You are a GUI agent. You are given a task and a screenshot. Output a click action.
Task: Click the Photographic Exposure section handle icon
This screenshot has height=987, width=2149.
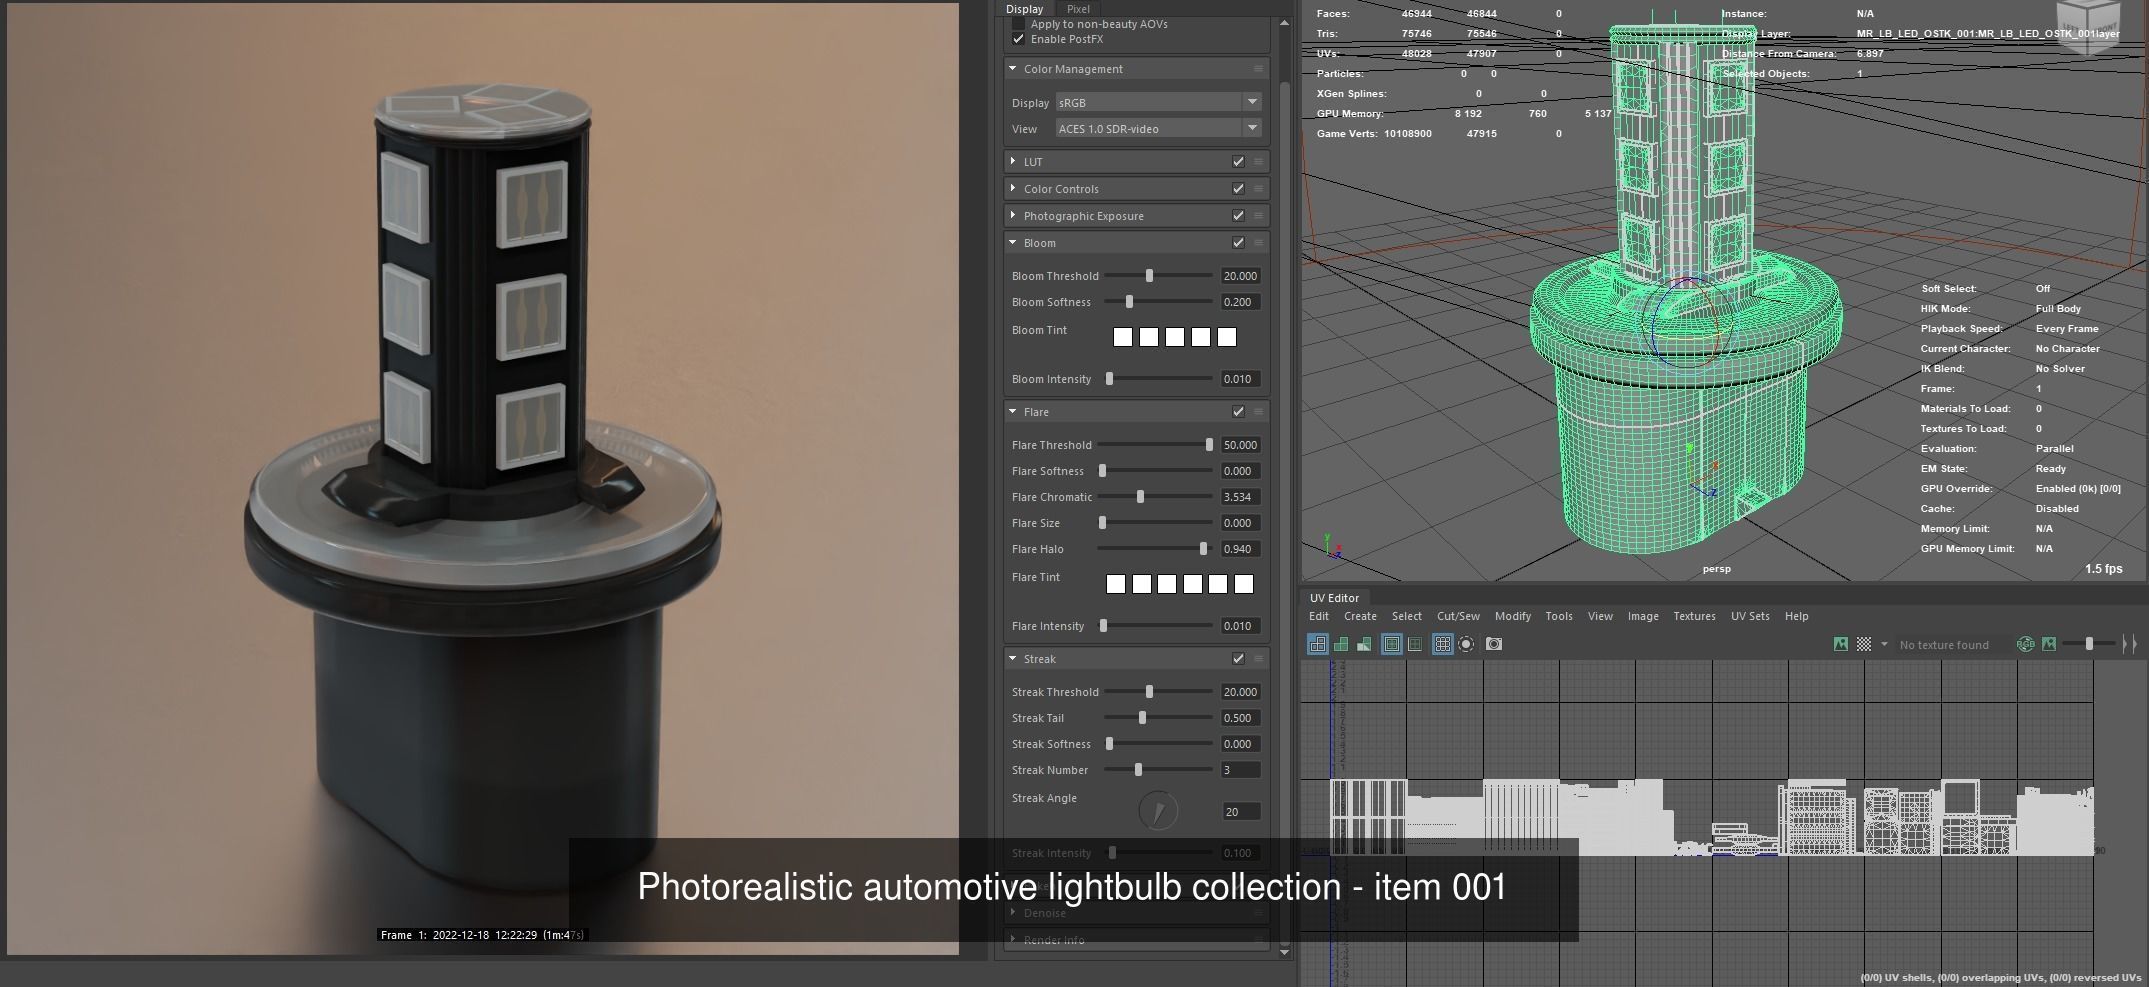coord(1258,216)
